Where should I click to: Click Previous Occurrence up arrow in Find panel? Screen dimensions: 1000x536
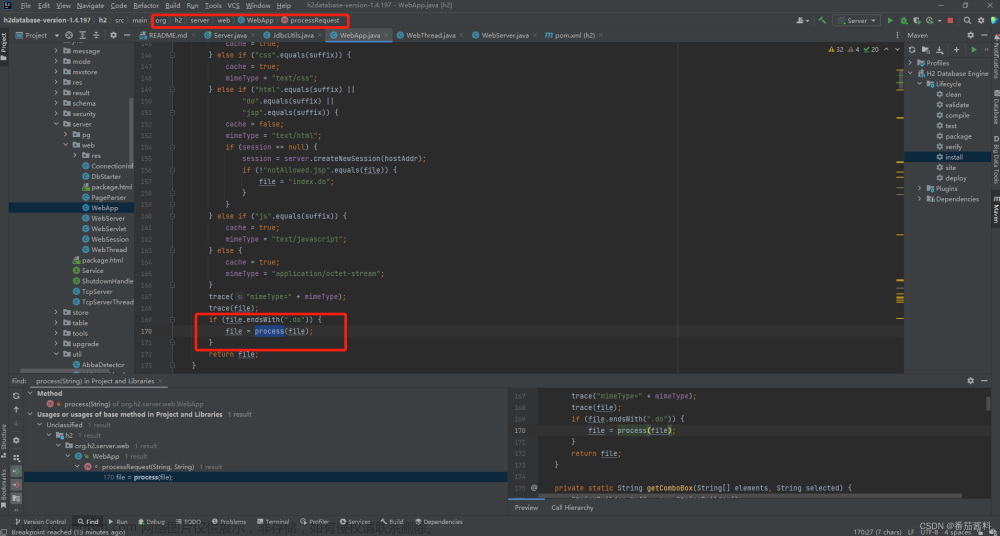16,410
